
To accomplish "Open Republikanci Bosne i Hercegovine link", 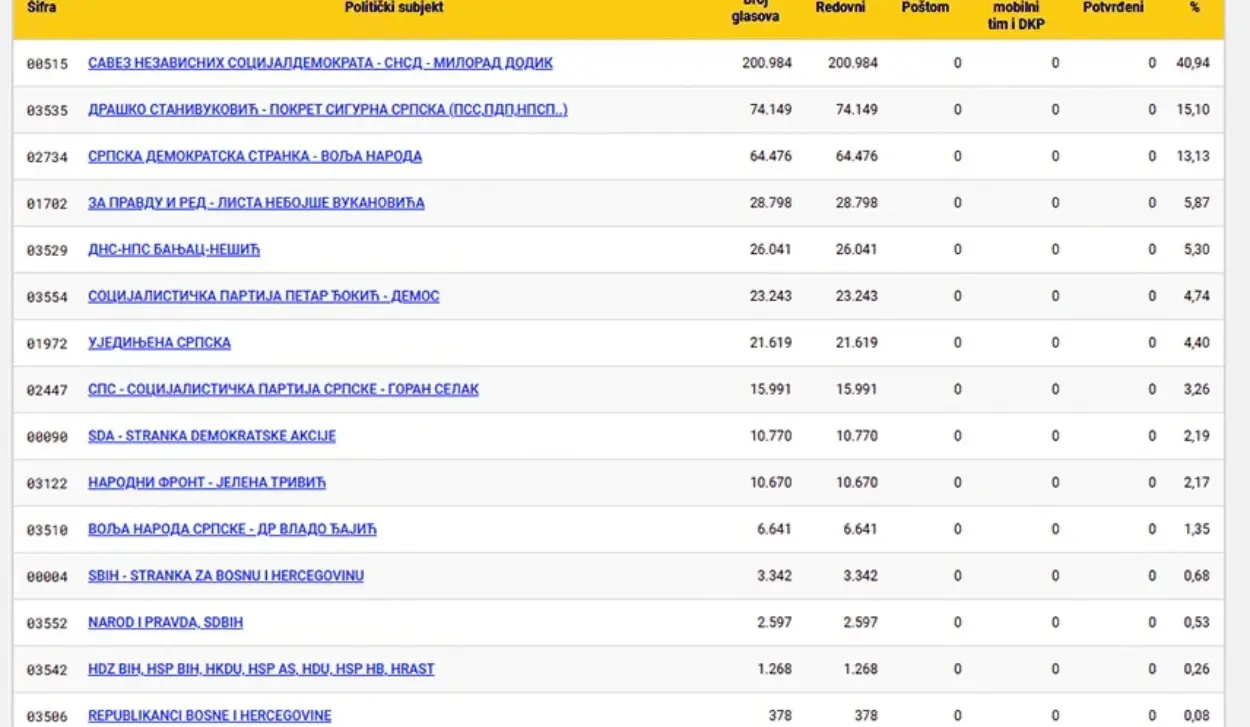I will pos(209,716).
